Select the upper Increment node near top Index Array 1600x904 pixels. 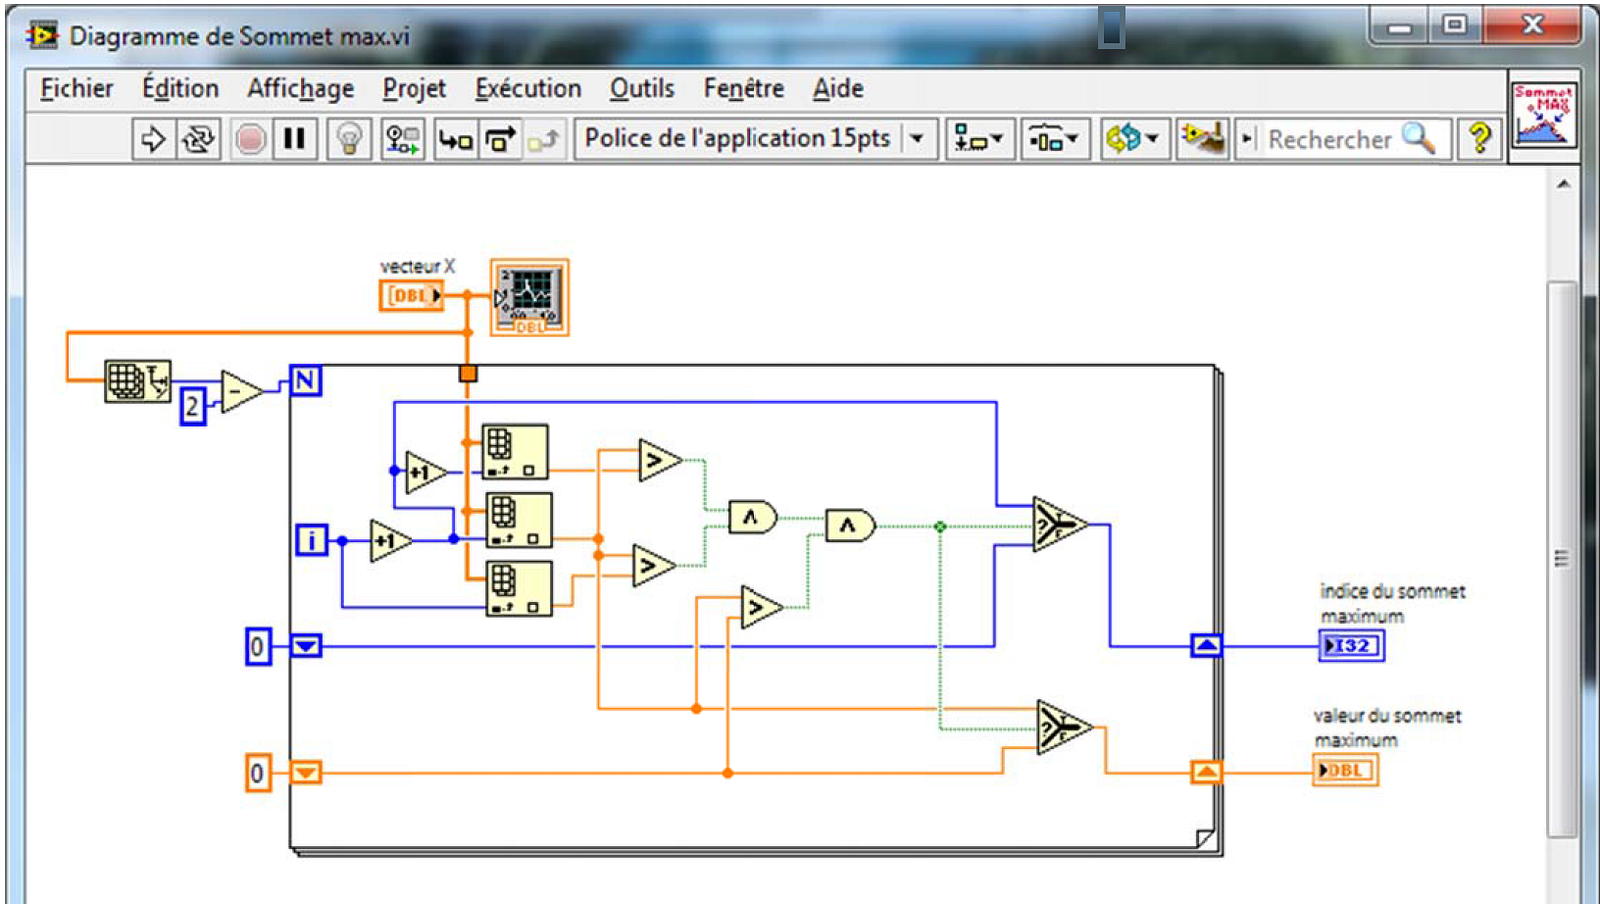click(425, 472)
